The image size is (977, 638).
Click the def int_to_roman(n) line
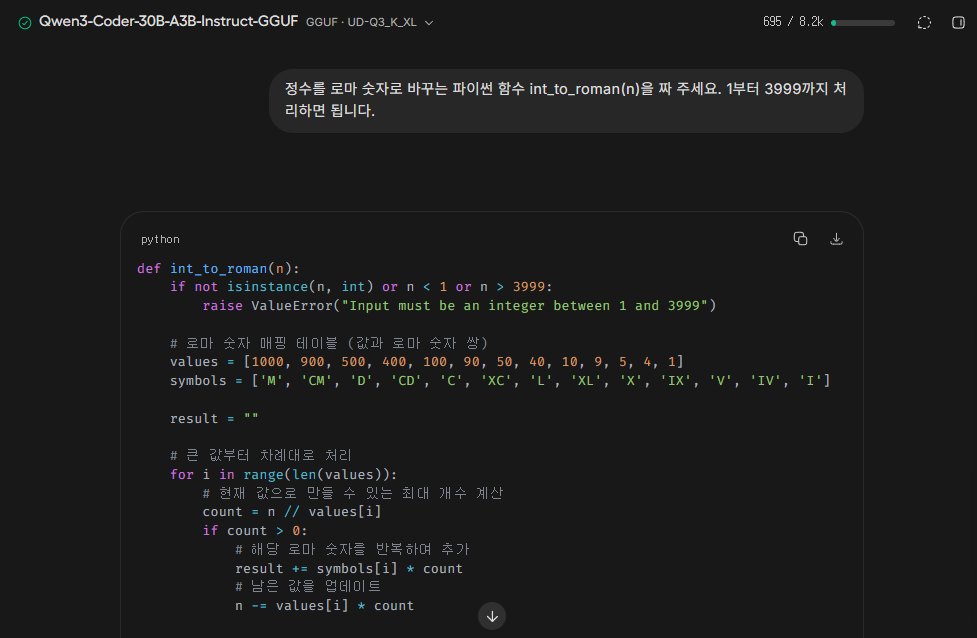tap(218, 269)
